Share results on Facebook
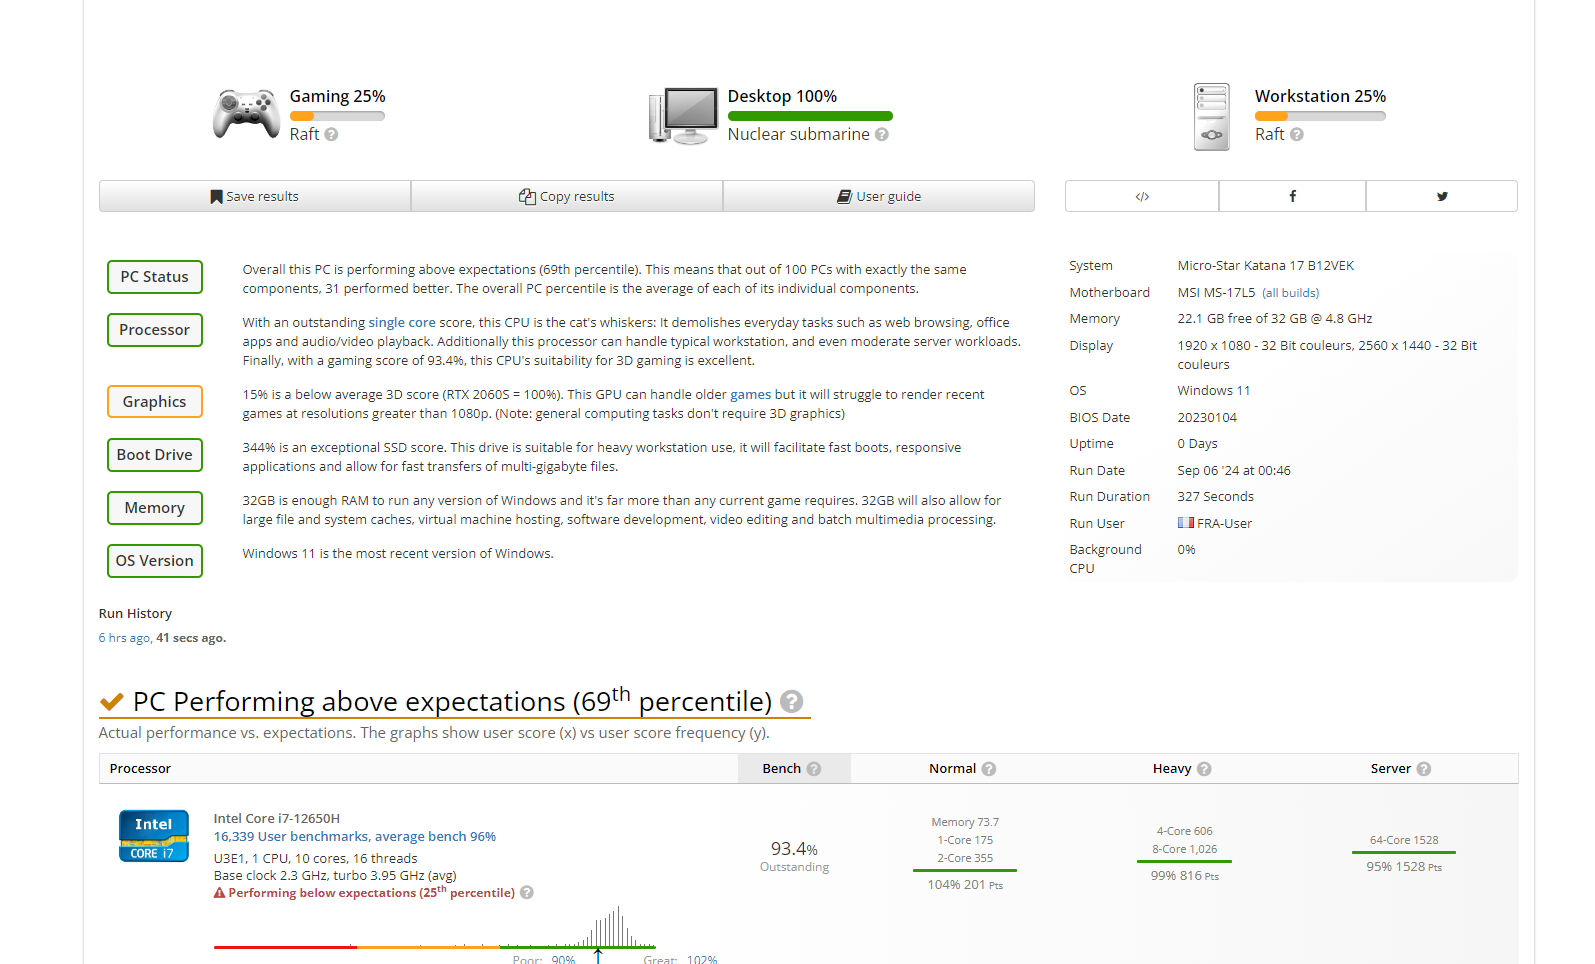 pyautogui.click(x=1292, y=196)
